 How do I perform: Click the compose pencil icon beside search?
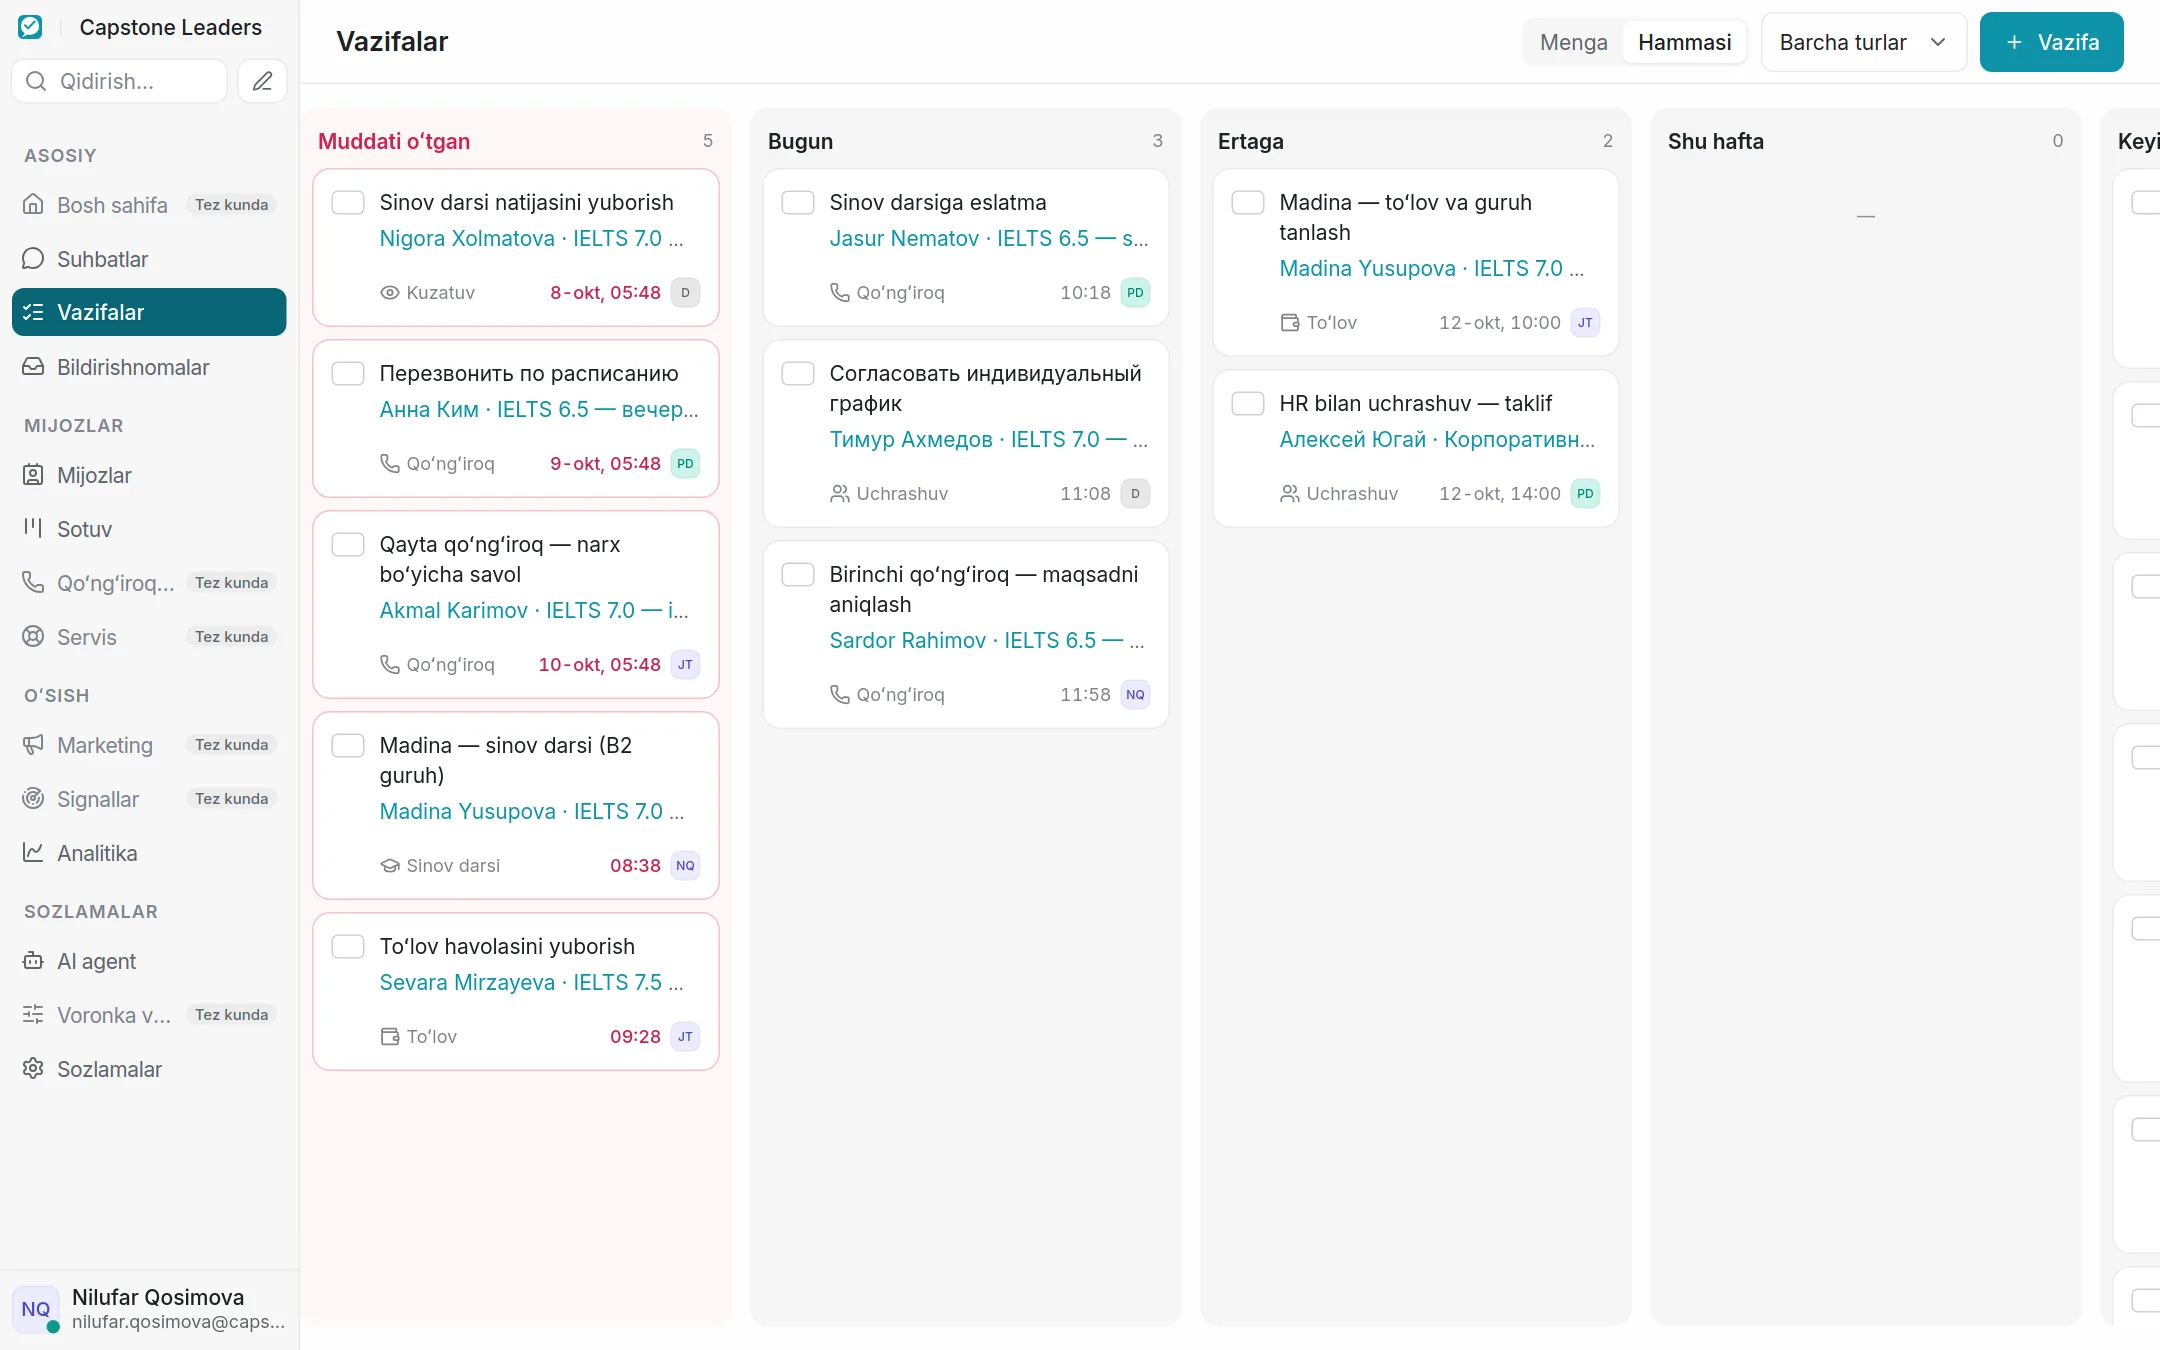[x=262, y=81]
